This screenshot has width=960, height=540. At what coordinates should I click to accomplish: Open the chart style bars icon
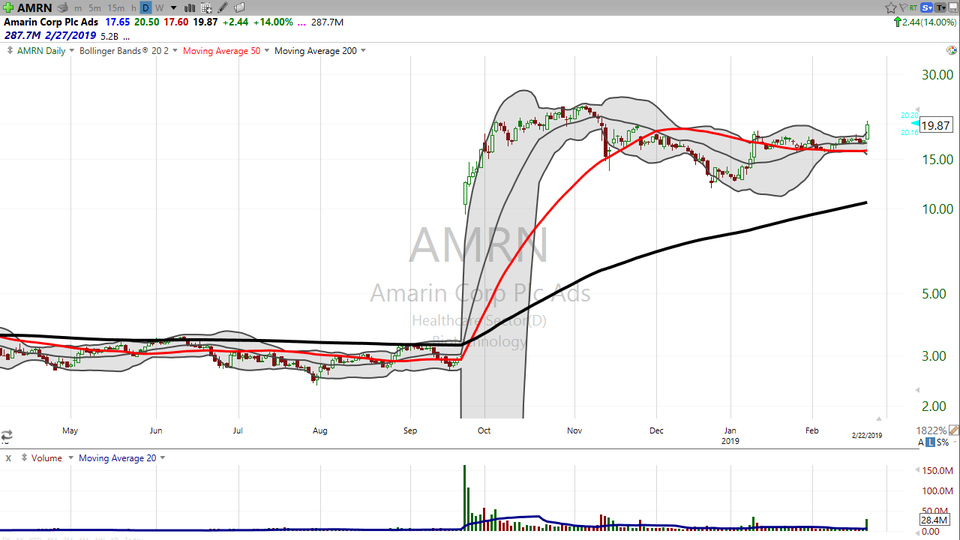pos(190,8)
